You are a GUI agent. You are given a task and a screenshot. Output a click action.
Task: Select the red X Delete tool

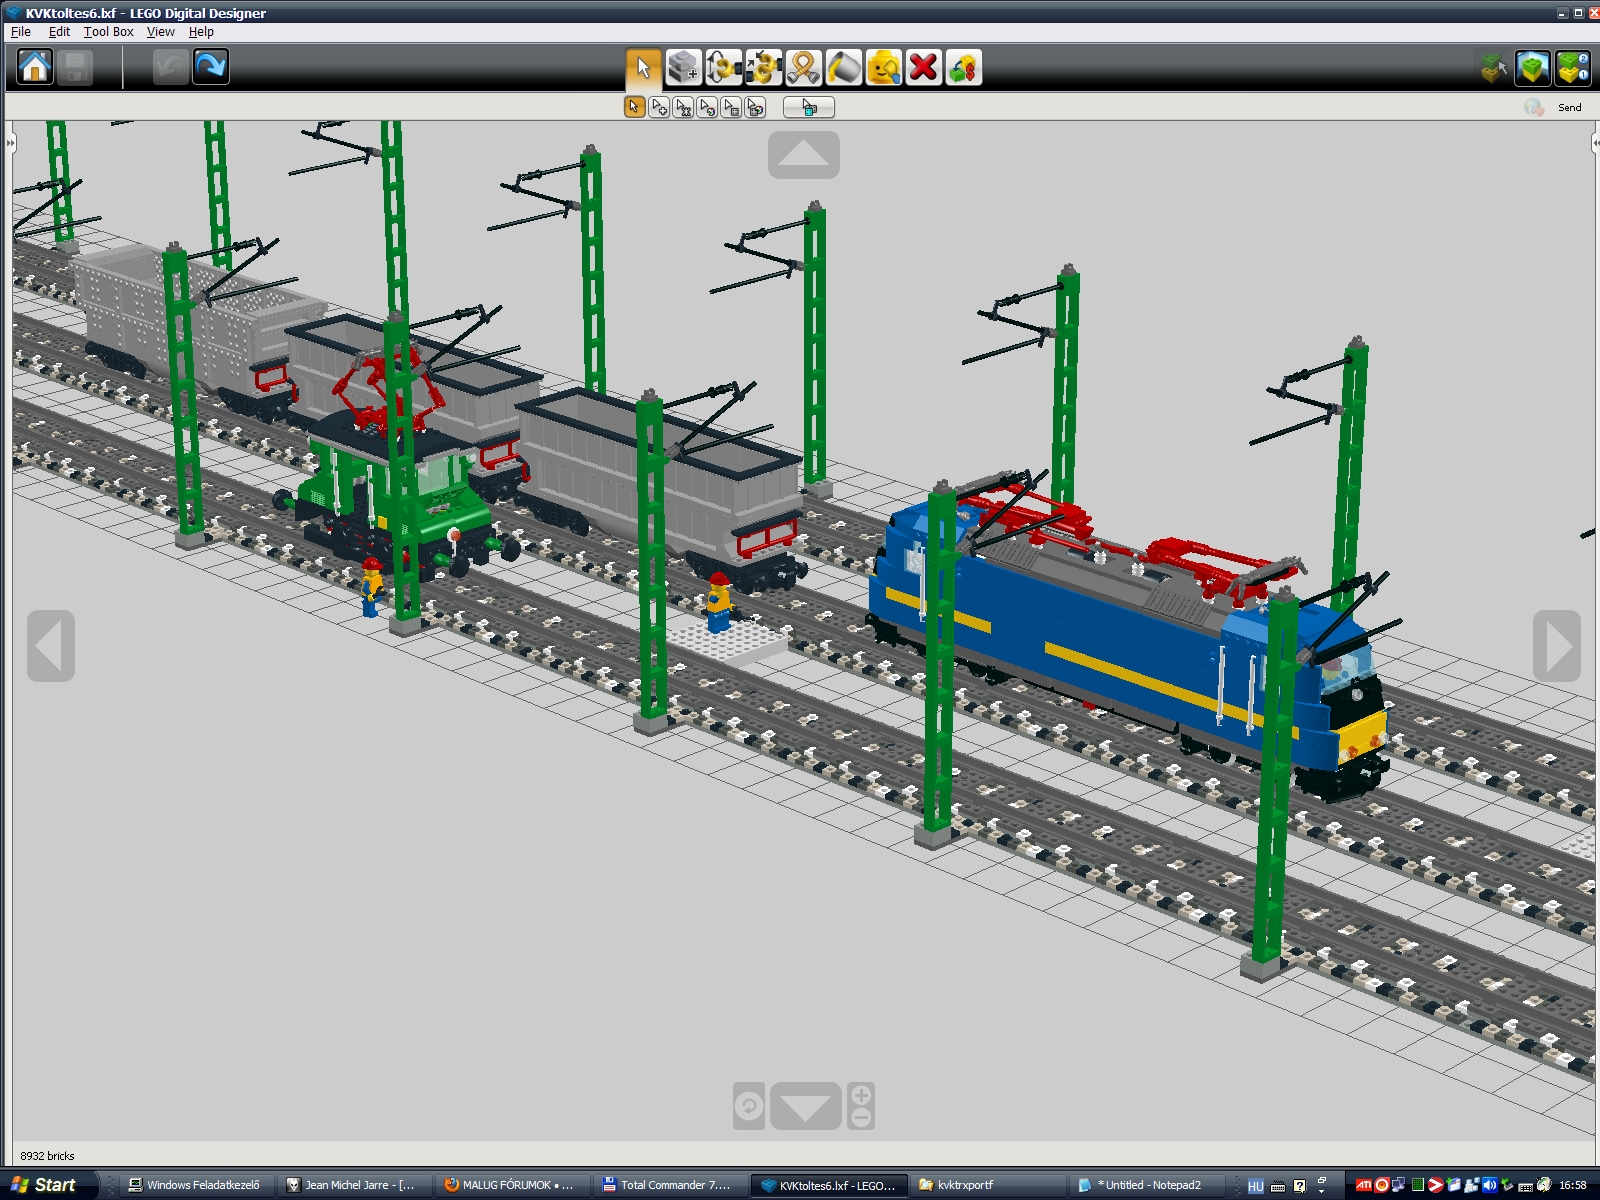924,68
